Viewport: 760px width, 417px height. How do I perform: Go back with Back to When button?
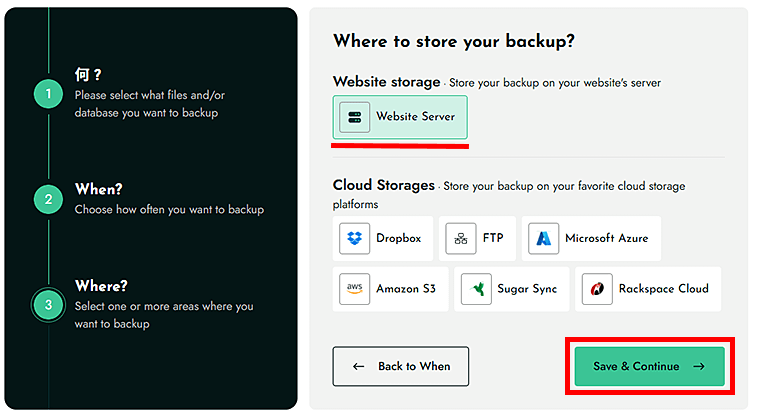coord(400,367)
